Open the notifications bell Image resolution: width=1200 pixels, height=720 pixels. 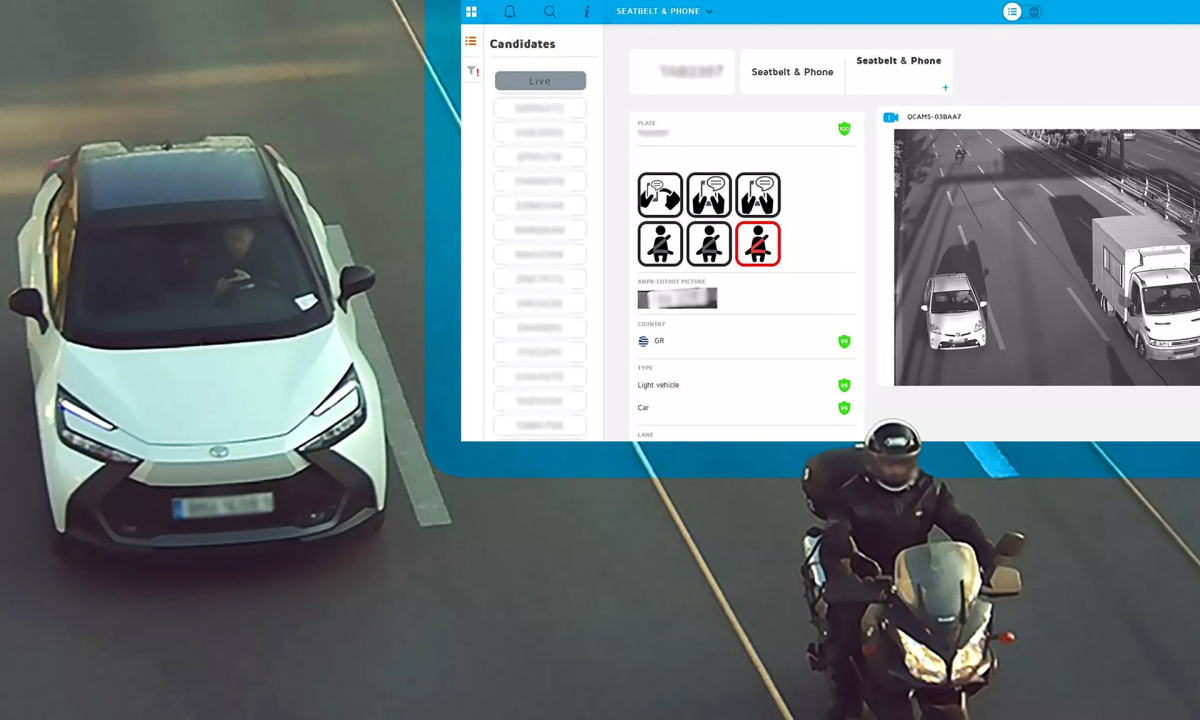coord(509,12)
